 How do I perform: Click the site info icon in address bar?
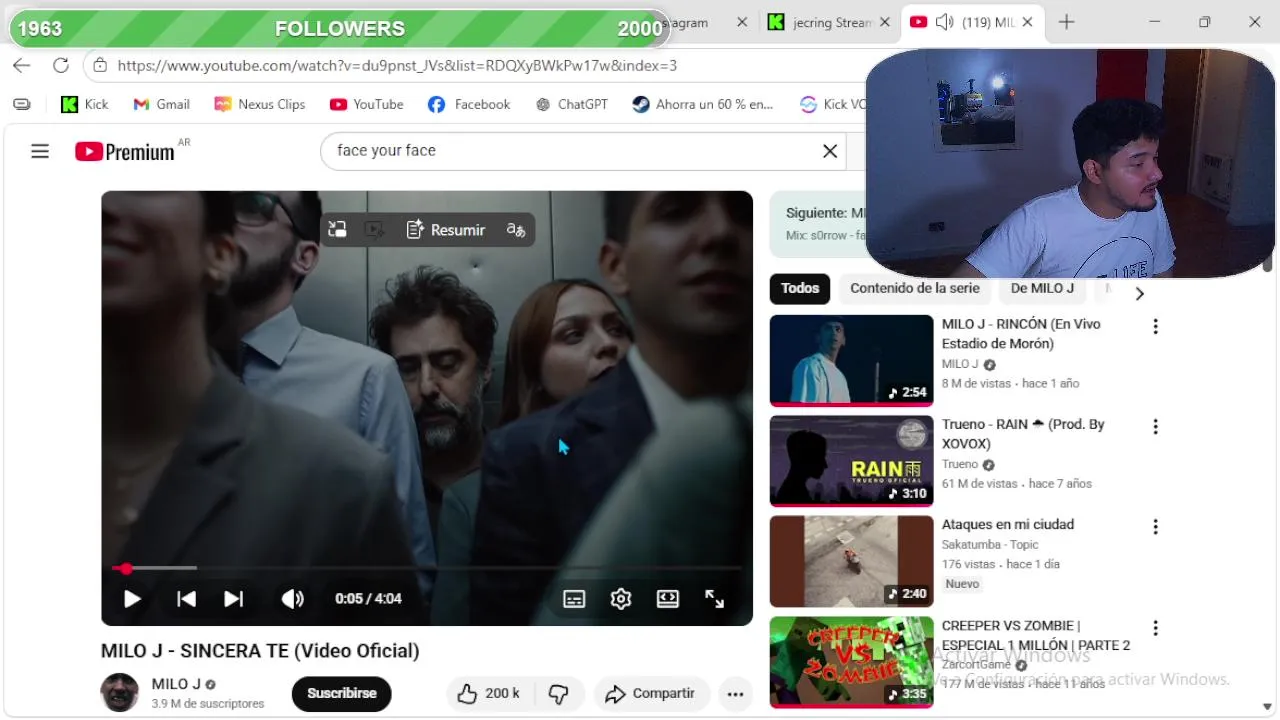click(x=99, y=66)
